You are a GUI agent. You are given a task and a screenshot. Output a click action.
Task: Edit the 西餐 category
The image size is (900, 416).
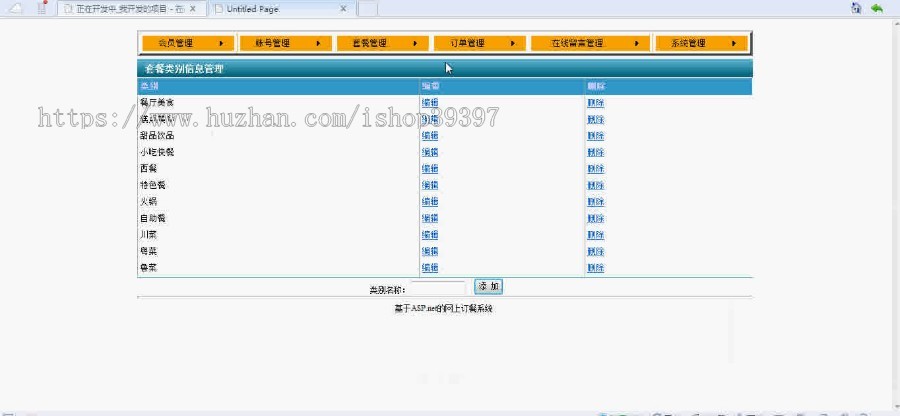(x=430, y=169)
